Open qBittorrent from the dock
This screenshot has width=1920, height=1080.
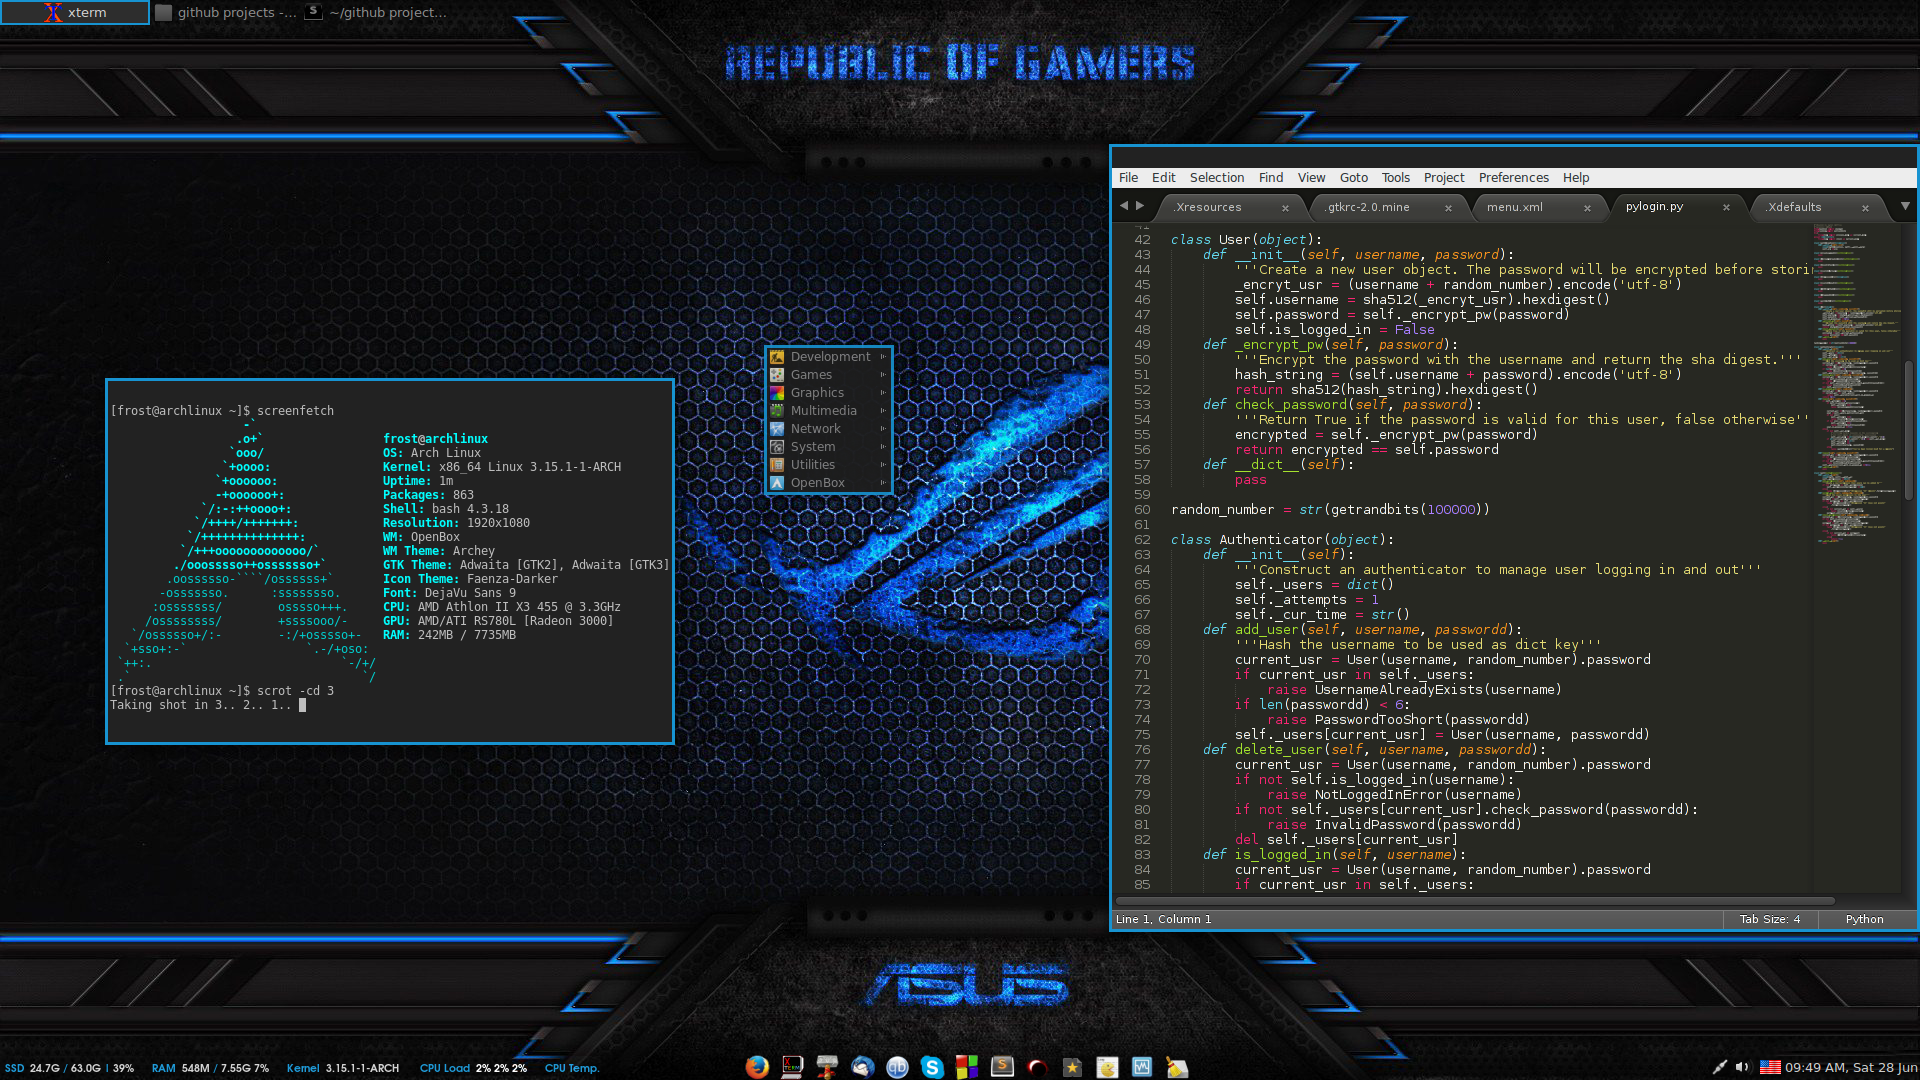pyautogui.click(x=897, y=1067)
